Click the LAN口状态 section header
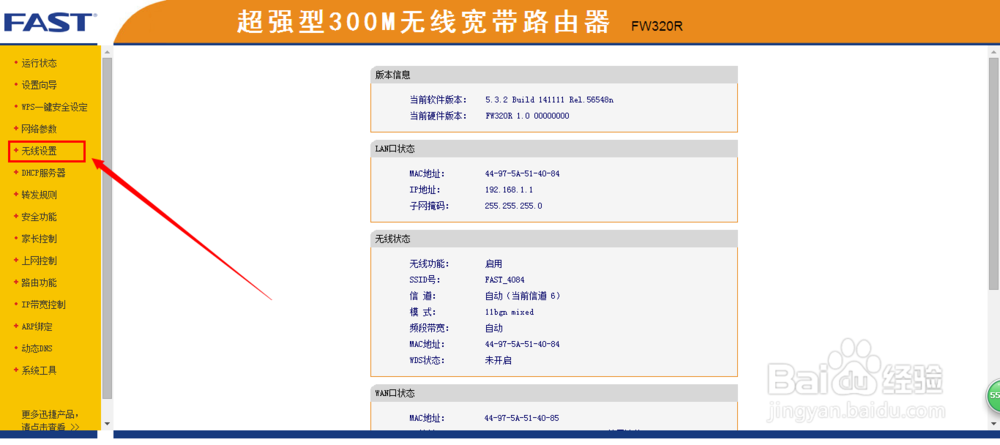 point(554,149)
